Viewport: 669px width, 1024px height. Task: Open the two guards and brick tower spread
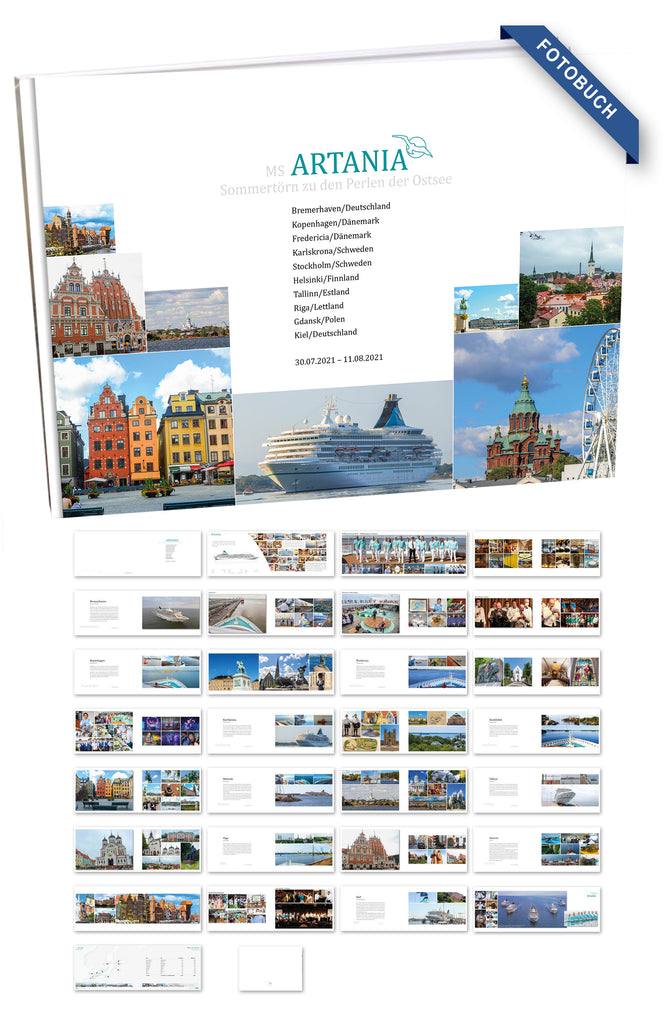404,731
